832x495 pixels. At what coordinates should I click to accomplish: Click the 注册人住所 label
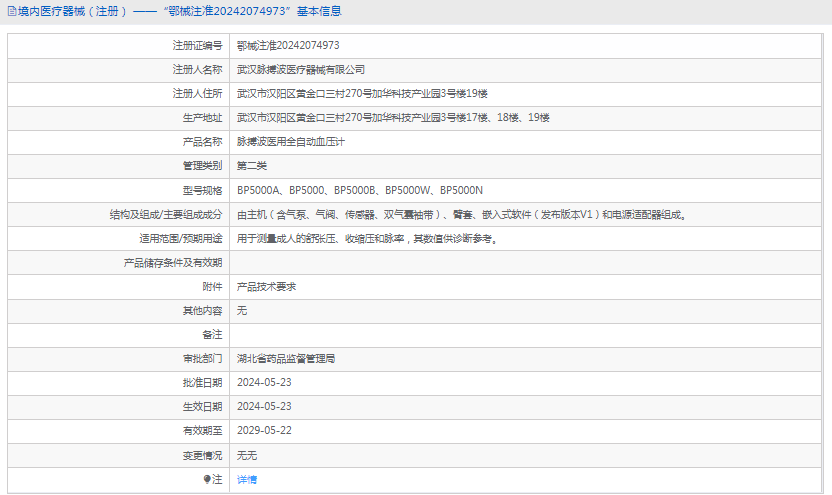[197, 94]
